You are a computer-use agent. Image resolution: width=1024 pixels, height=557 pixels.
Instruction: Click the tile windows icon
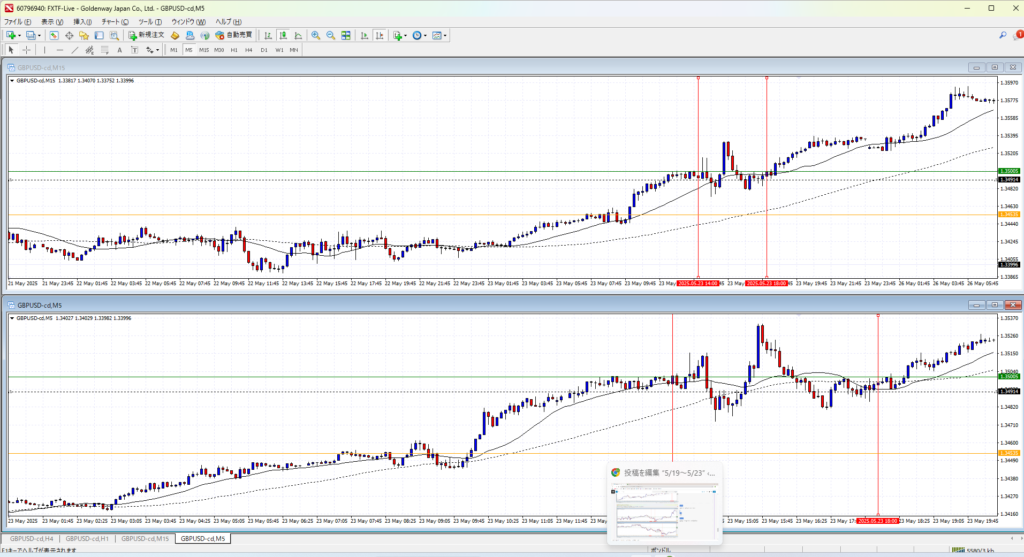tap(346, 35)
